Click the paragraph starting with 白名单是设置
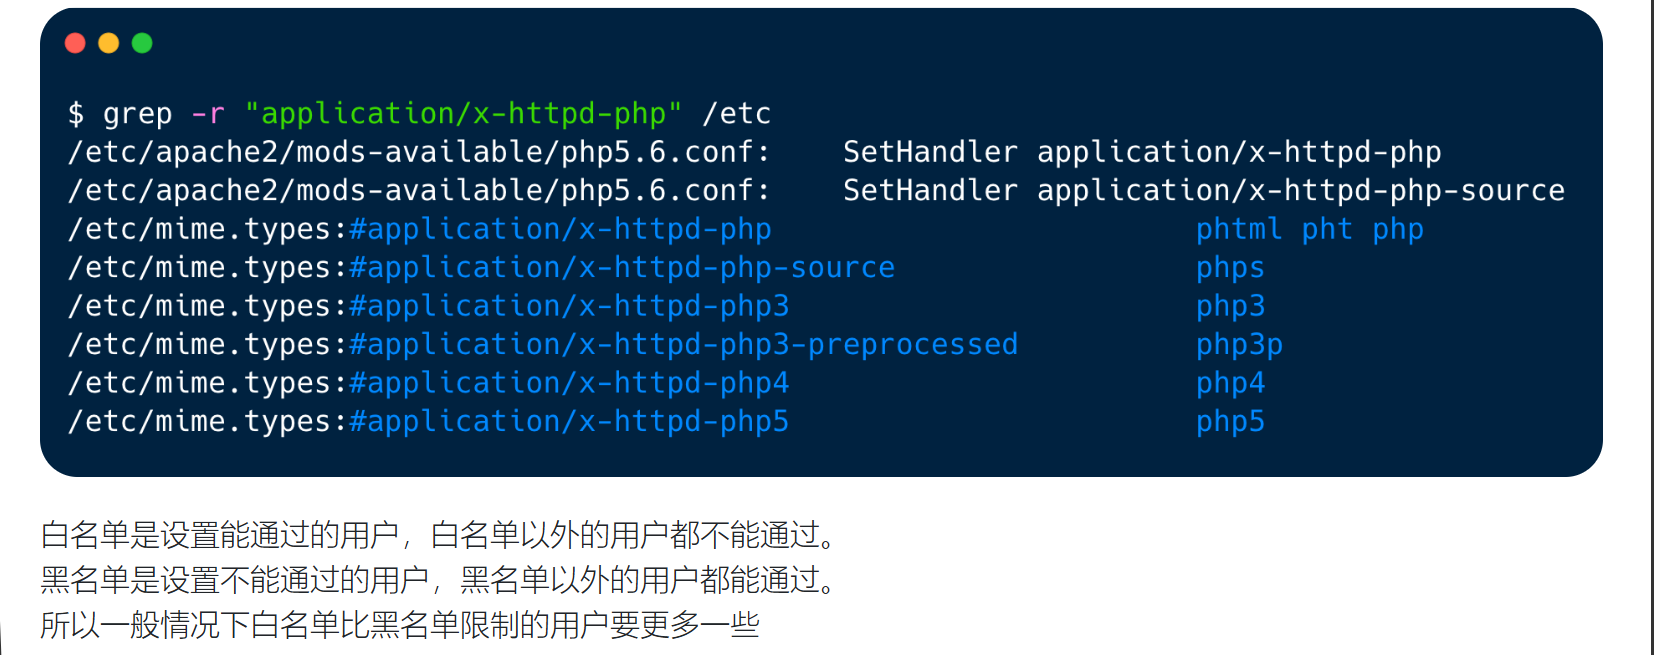Viewport: 1654px width, 655px height. 439,536
